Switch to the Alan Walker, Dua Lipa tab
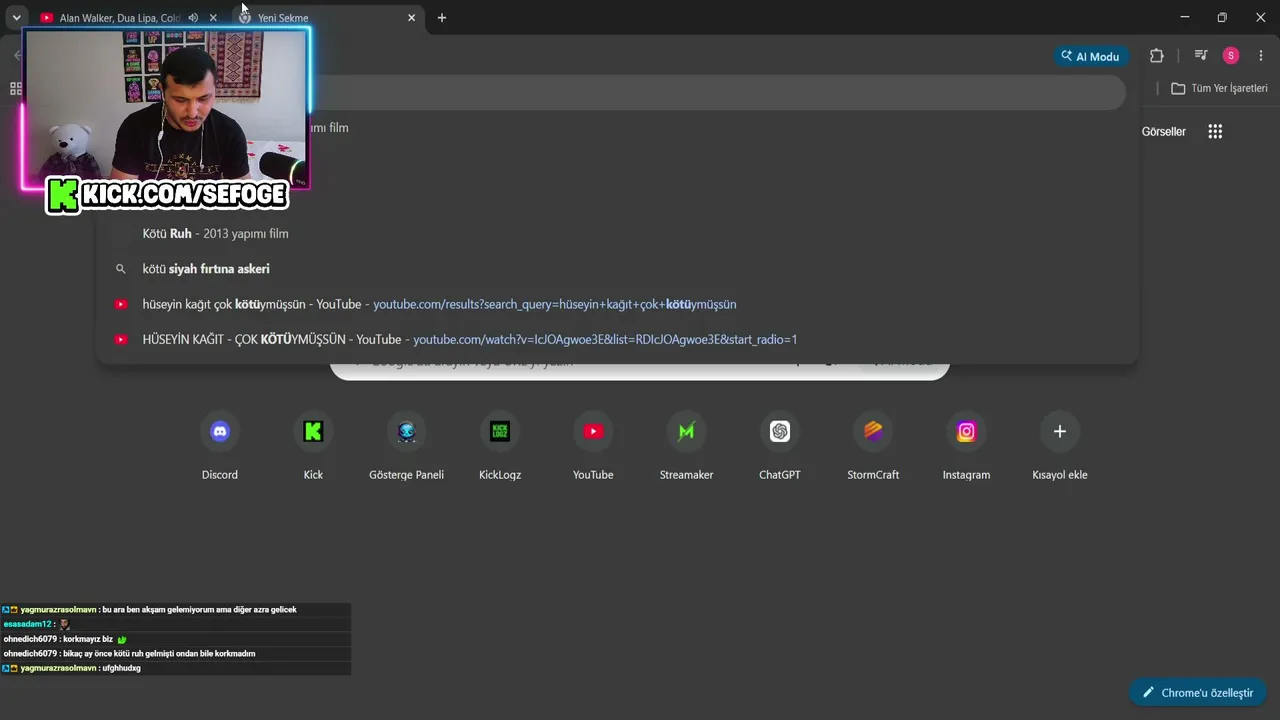 (x=119, y=18)
